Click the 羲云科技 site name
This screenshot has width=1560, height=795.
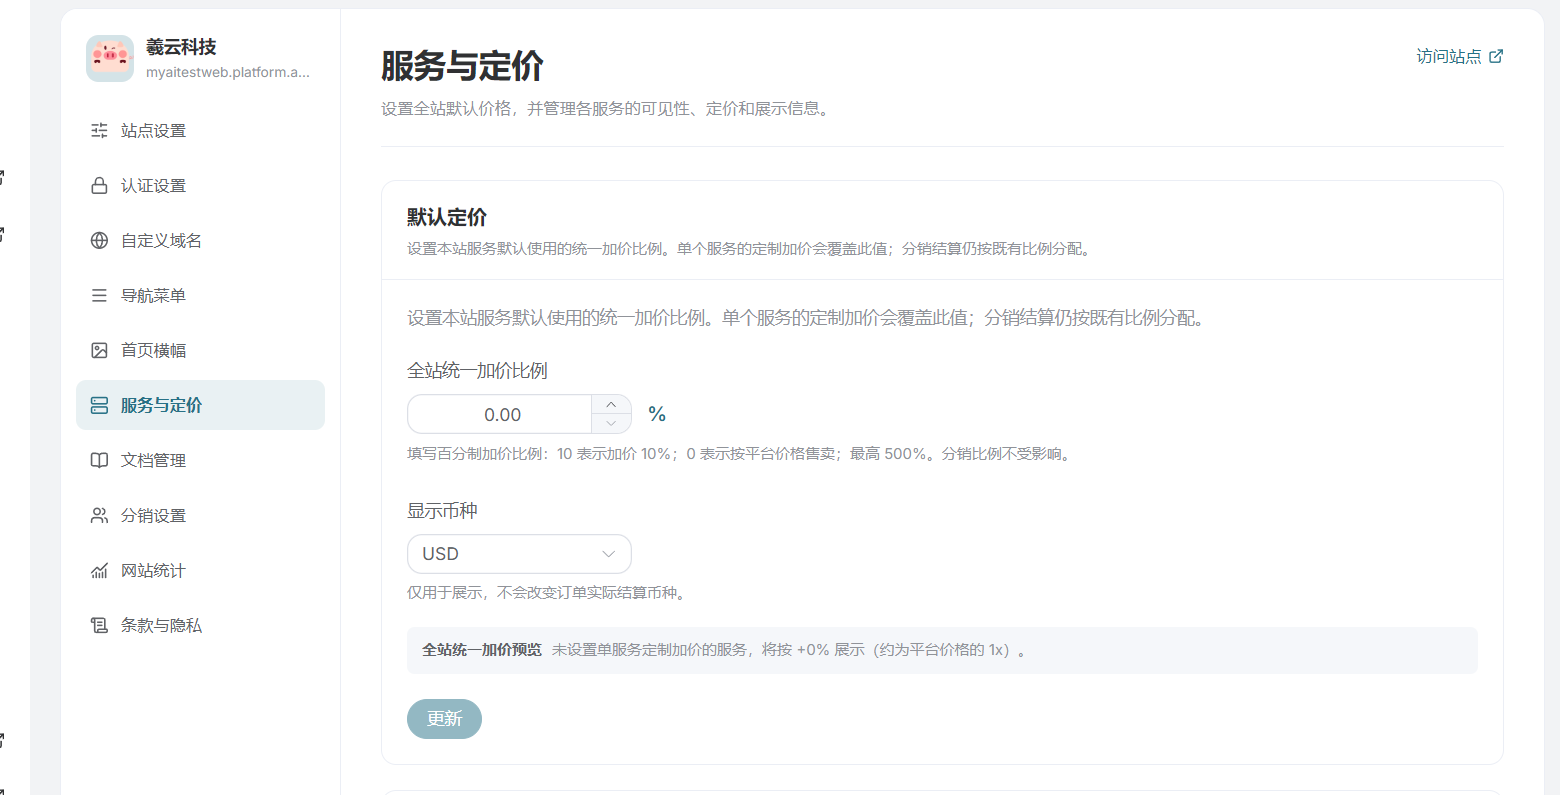tap(181, 47)
